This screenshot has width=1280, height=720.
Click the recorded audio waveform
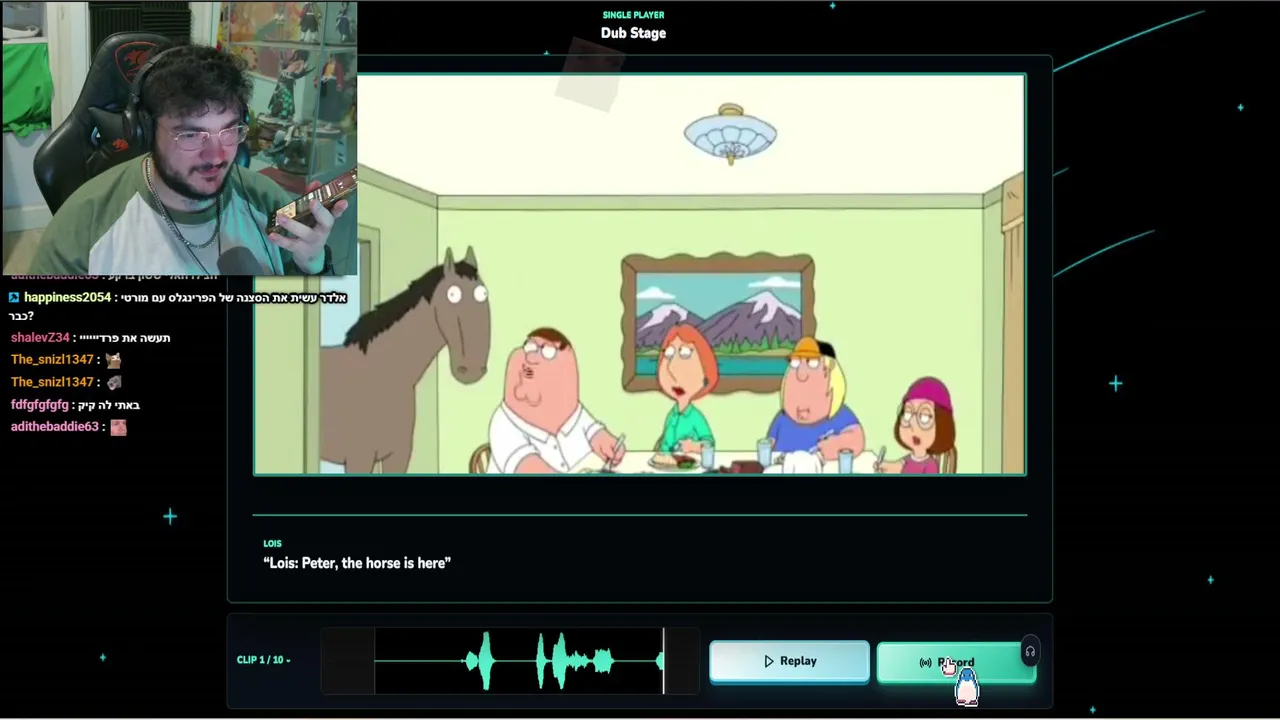(510, 661)
